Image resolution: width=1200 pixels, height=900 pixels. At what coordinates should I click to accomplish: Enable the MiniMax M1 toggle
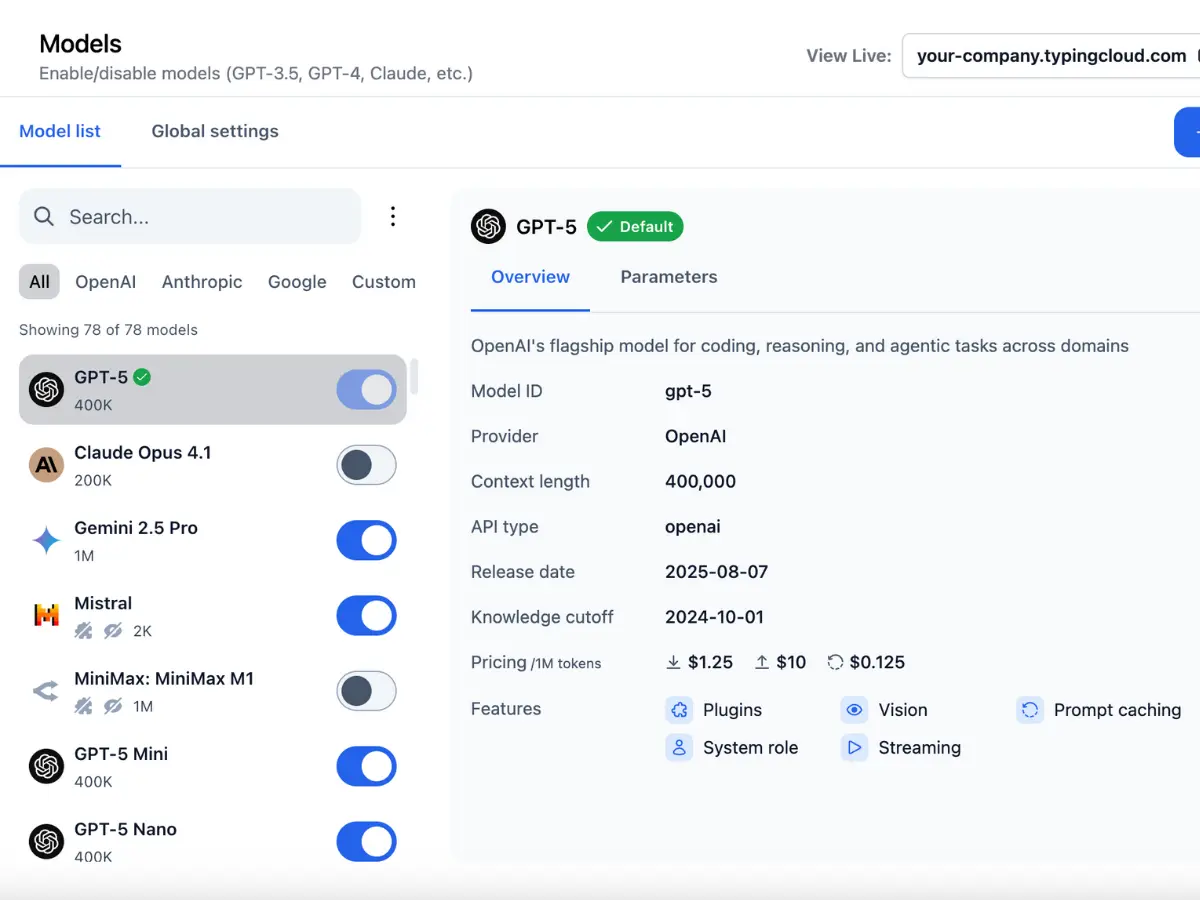click(366, 691)
